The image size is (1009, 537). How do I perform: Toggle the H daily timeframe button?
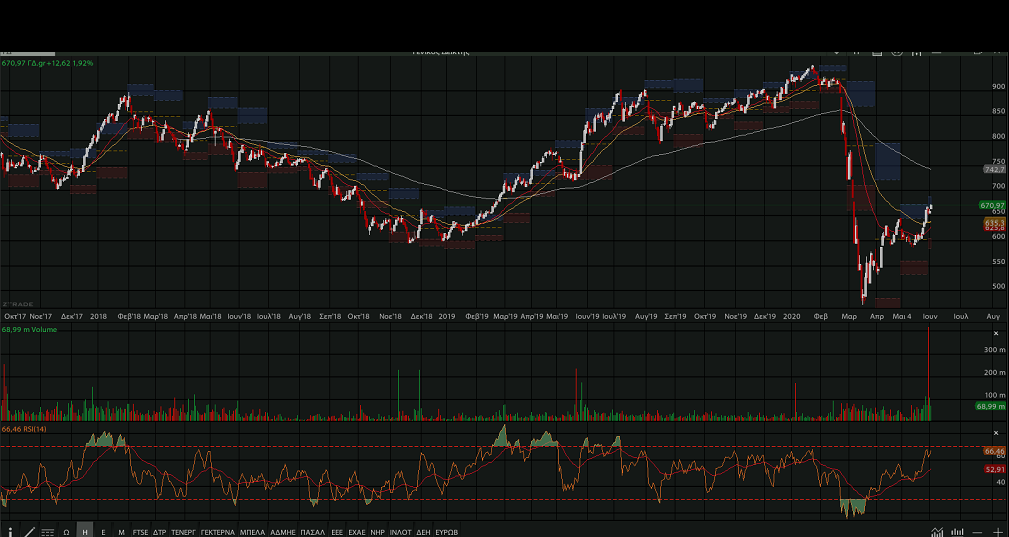pos(85,532)
